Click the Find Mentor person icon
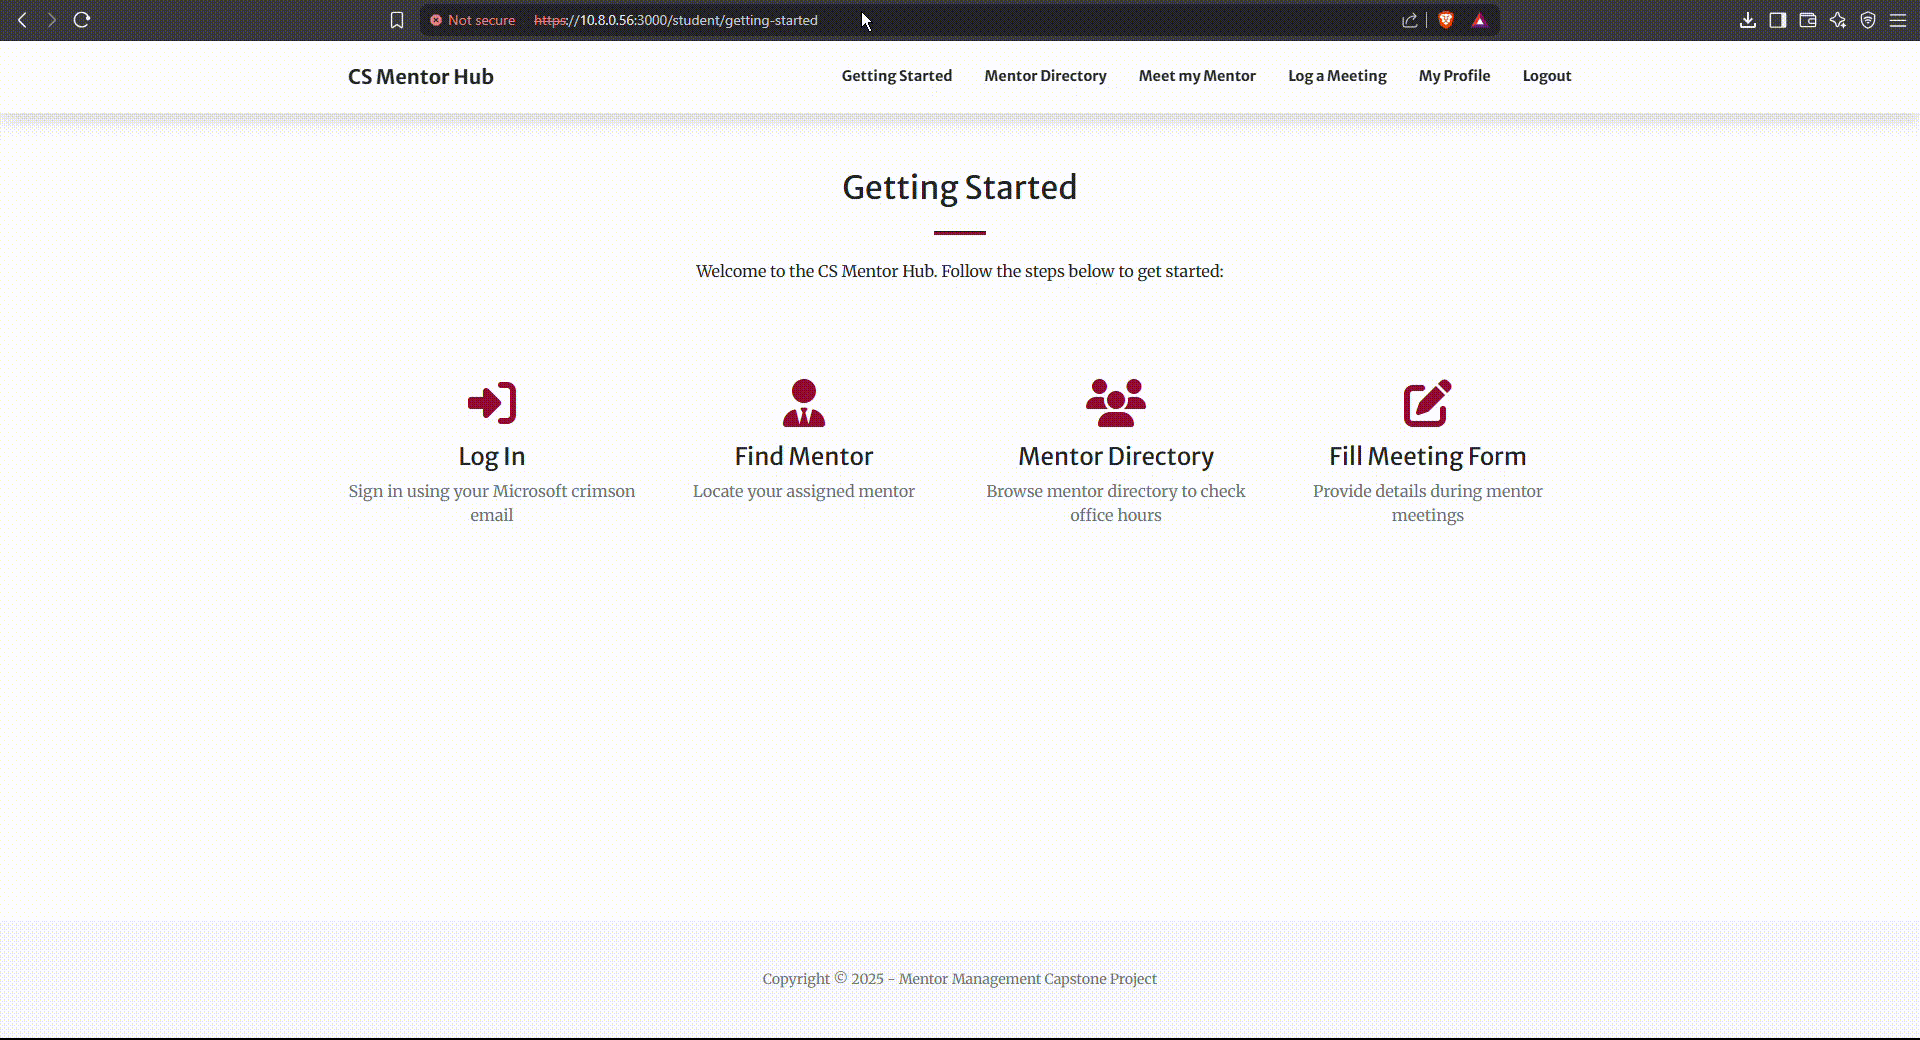The height and width of the screenshot is (1040, 1920). point(803,403)
